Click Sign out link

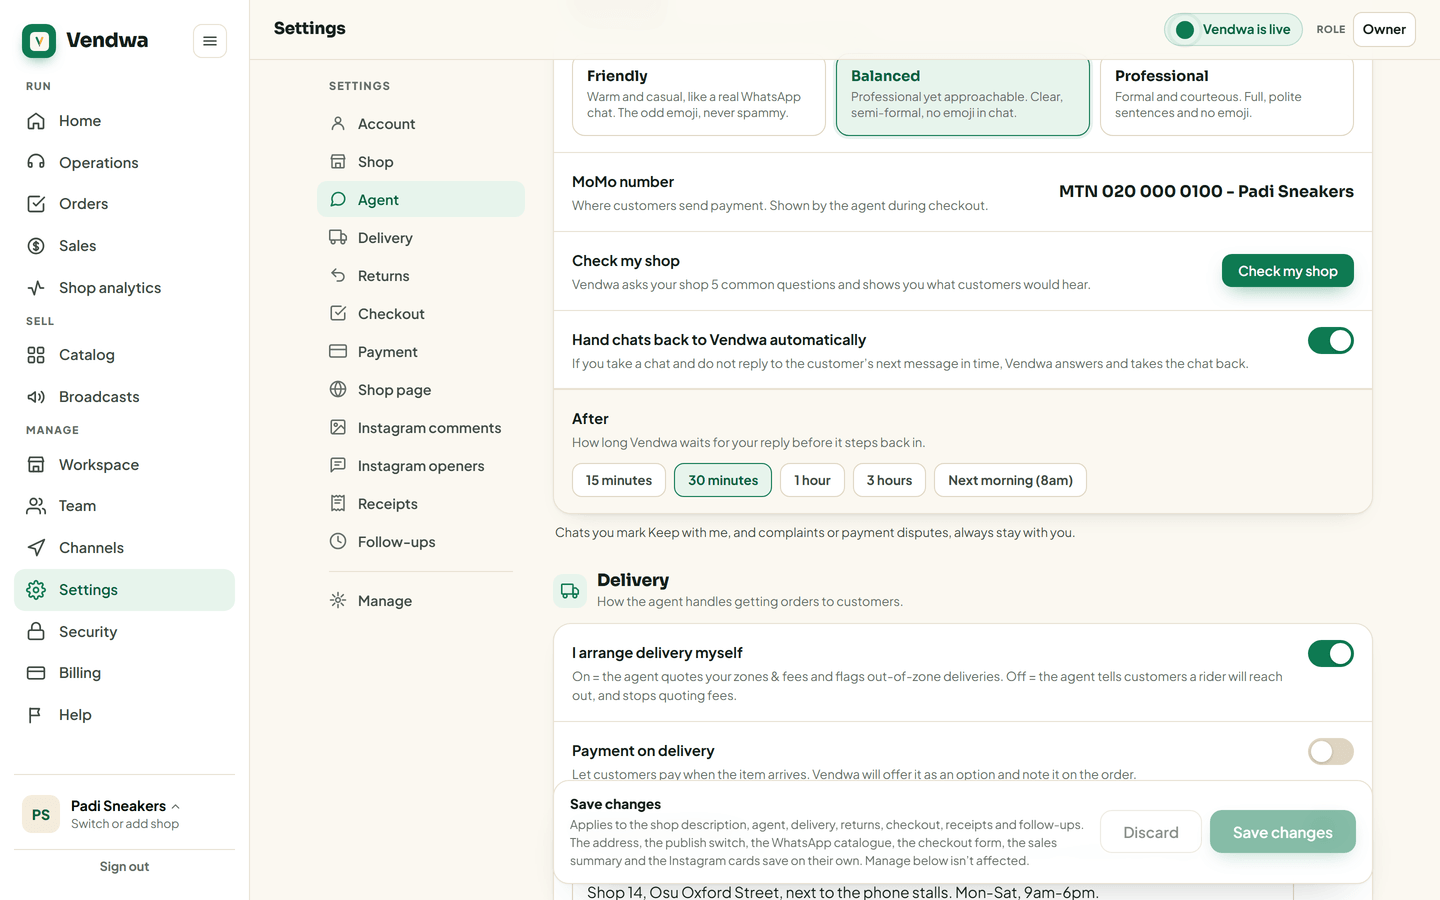124,867
